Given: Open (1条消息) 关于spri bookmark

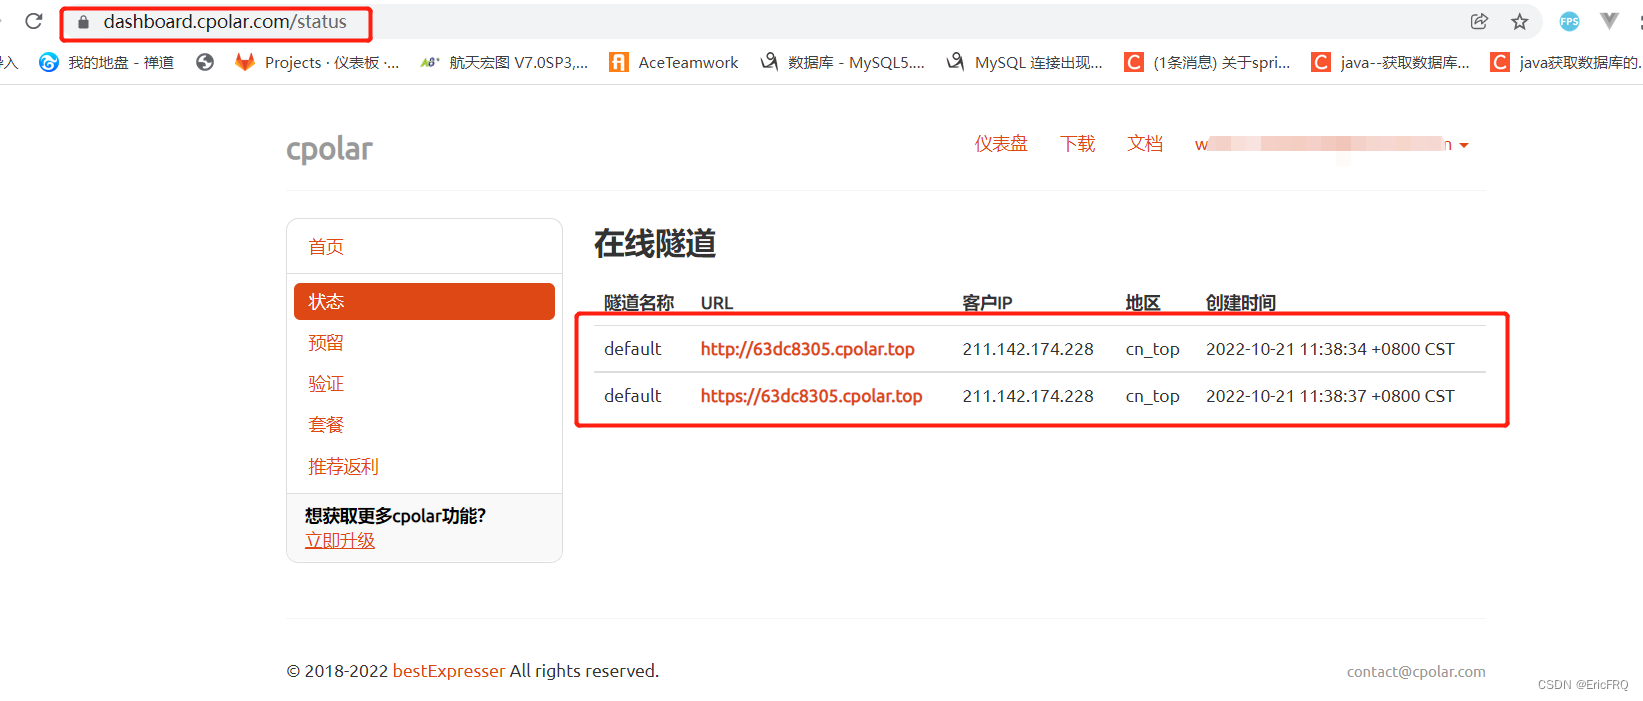Looking at the screenshot, I should pyautogui.click(x=1208, y=62).
